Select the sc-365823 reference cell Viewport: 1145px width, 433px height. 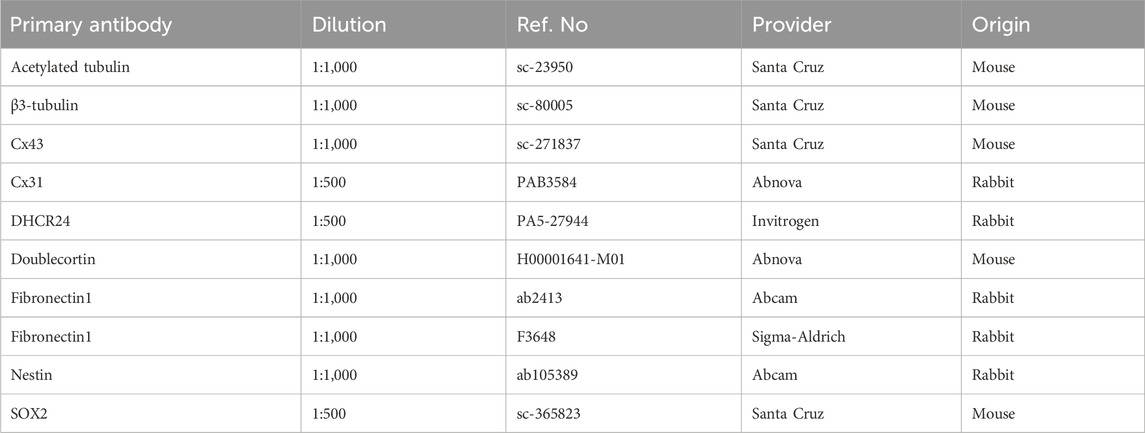click(x=624, y=413)
